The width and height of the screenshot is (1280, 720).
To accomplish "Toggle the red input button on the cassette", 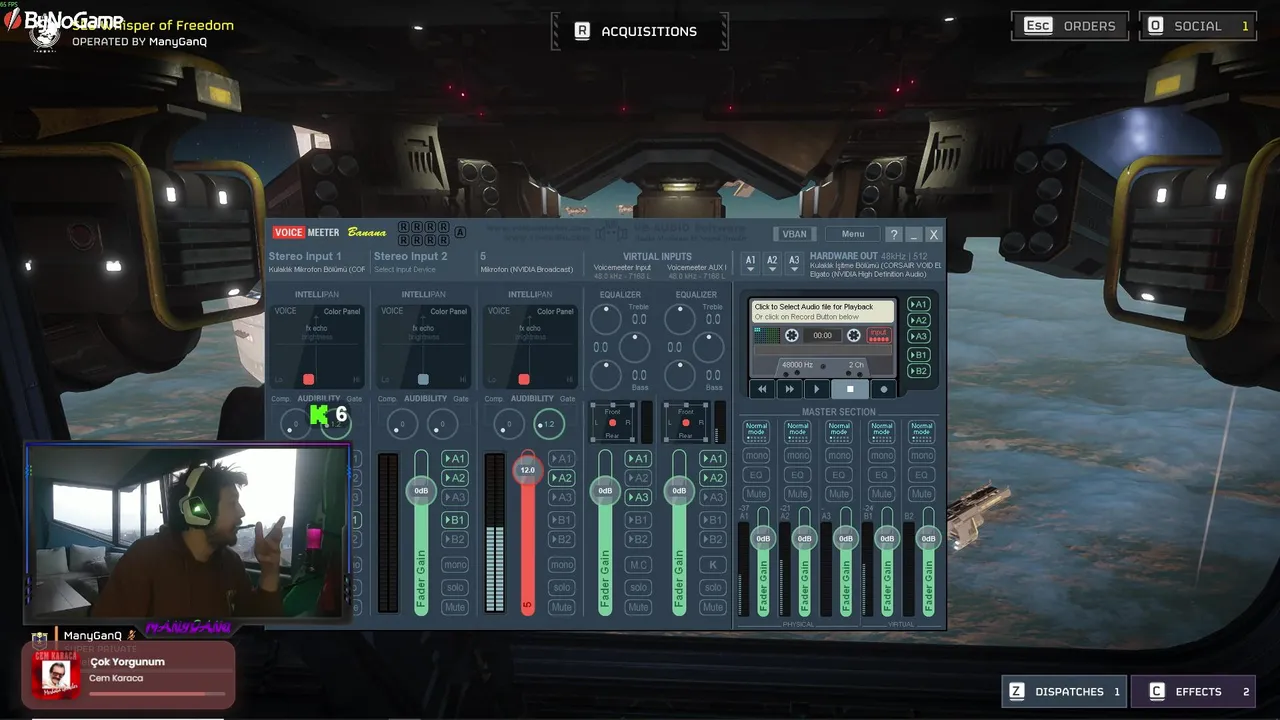I will [879, 335].
